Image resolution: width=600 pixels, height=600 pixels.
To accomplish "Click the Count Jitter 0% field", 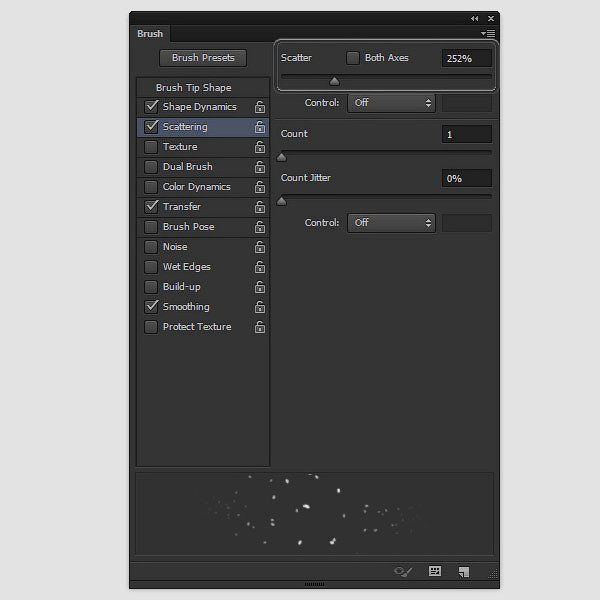I will pyautogui.click(x=467, y=178).
